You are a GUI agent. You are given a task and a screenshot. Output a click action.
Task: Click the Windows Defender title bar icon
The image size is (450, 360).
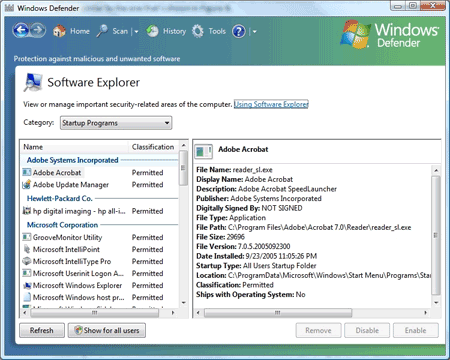(x=9, y=8)
